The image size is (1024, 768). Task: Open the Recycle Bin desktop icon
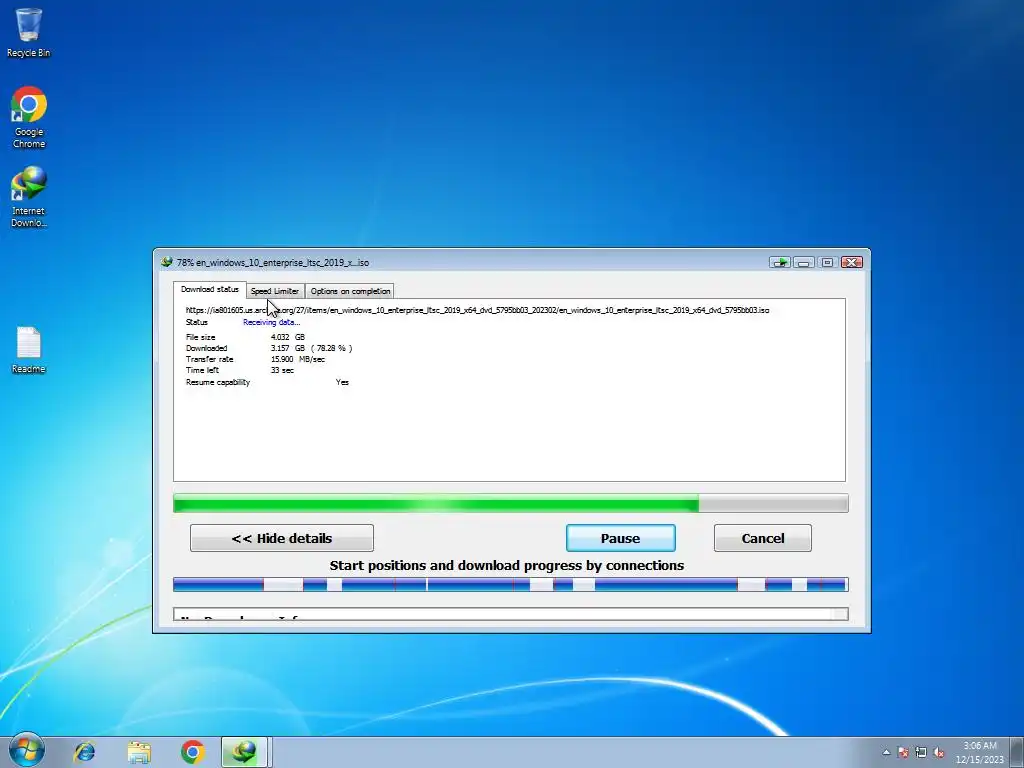(28, 33)
